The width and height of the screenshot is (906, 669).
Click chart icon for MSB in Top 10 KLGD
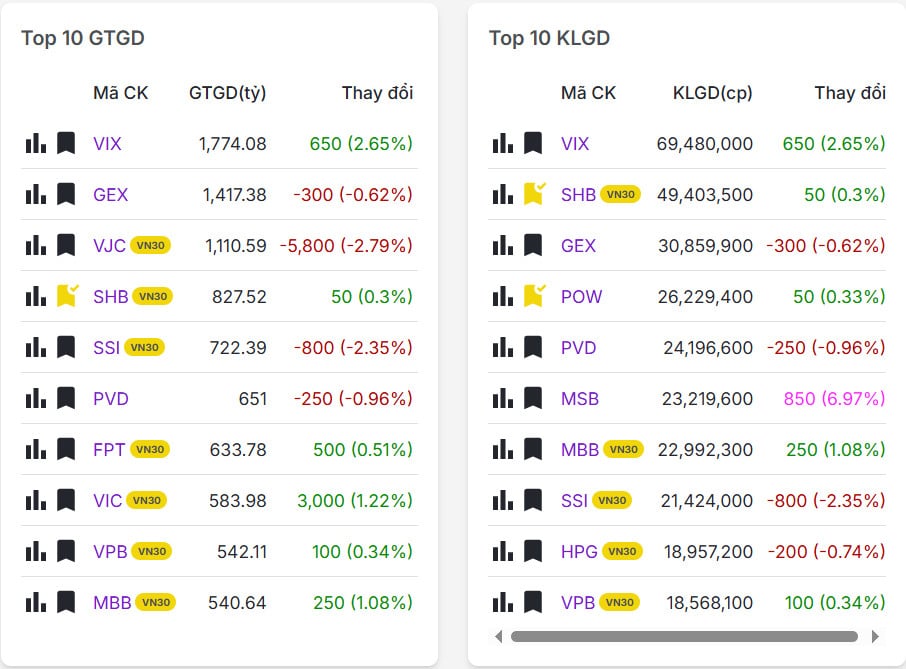503,399
